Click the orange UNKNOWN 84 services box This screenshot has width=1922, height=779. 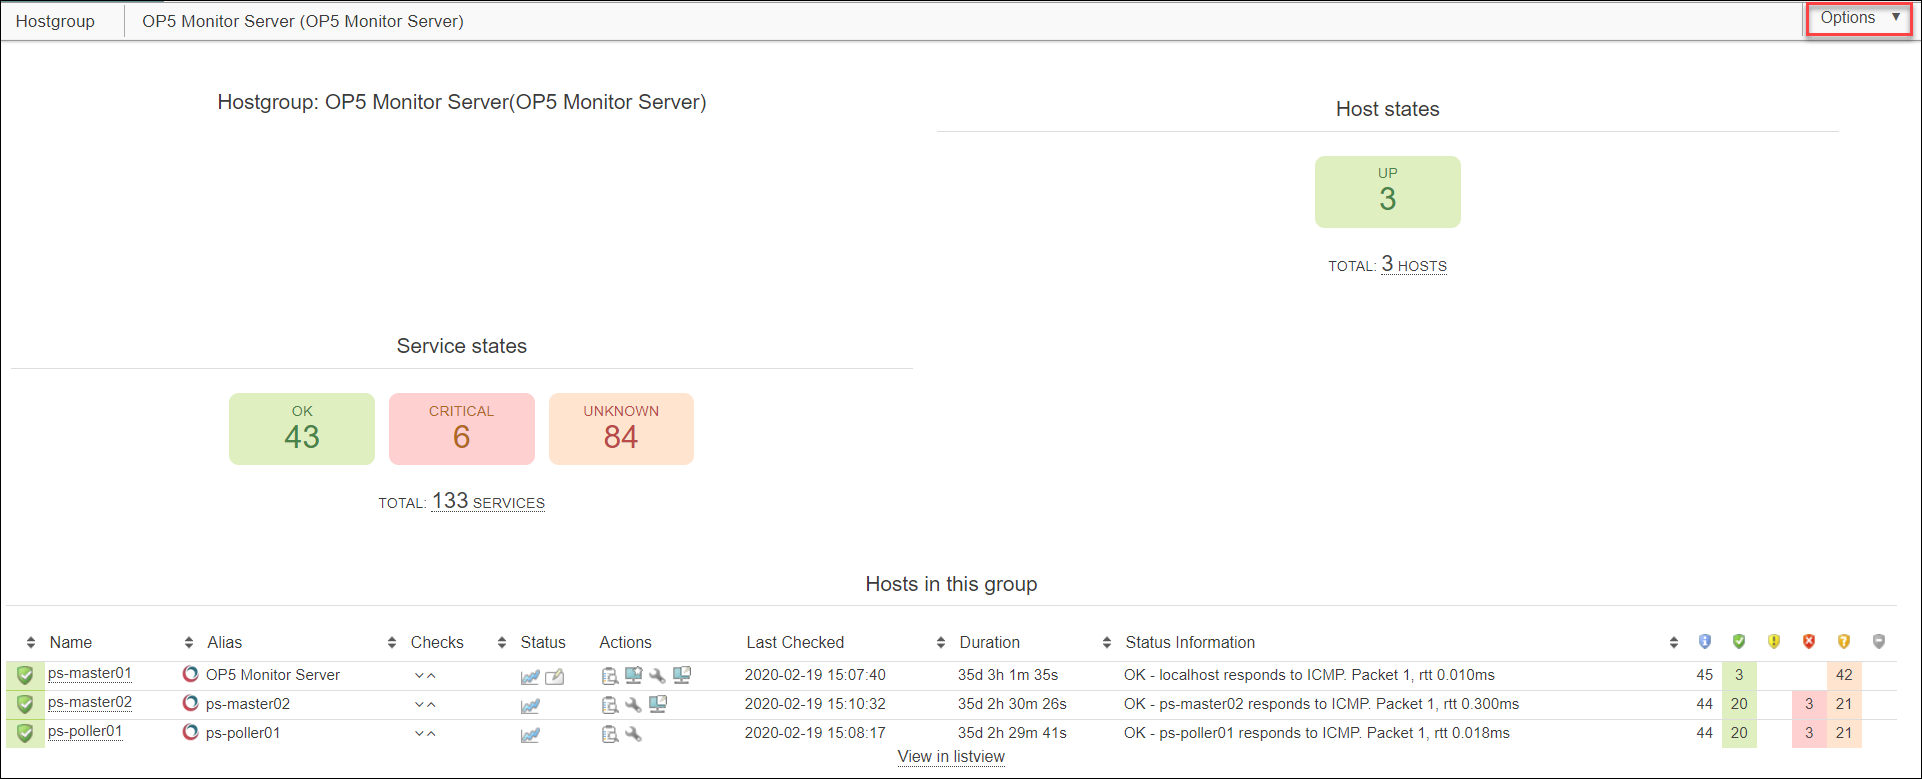pyautogui.click(x=621, y=429)
